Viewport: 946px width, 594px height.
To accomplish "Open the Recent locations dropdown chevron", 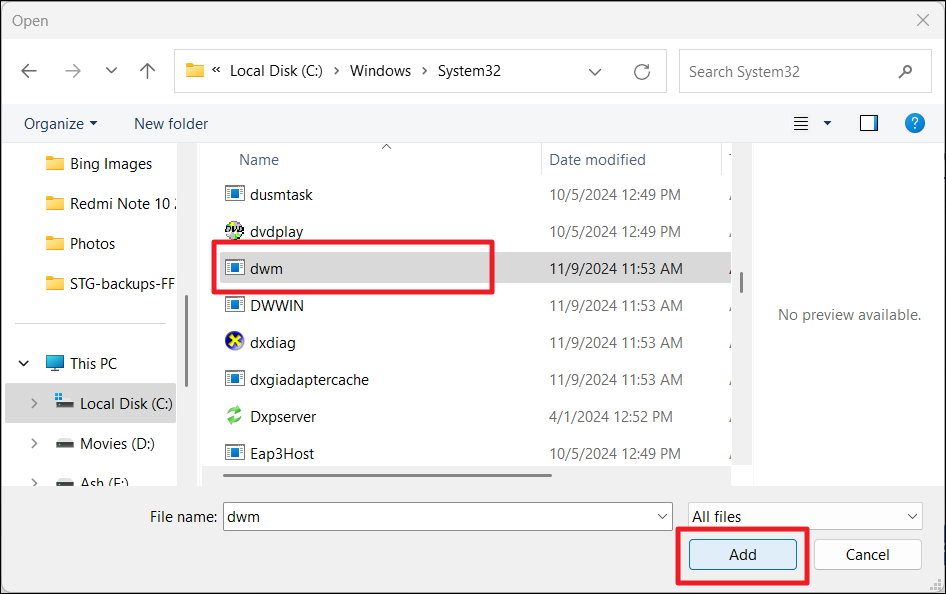I will (x=111, y=71).
